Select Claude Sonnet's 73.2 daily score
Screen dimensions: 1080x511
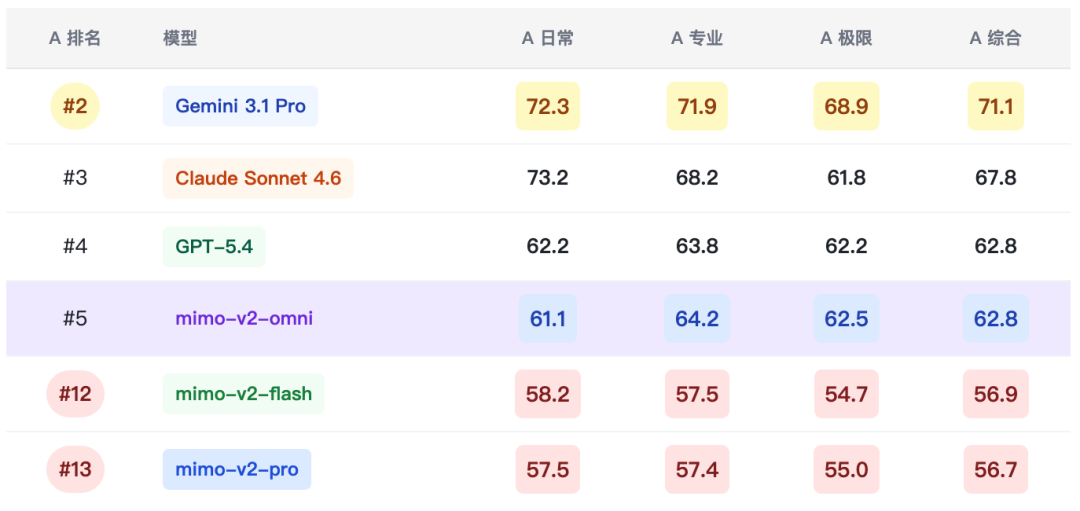tap(547, 178)
